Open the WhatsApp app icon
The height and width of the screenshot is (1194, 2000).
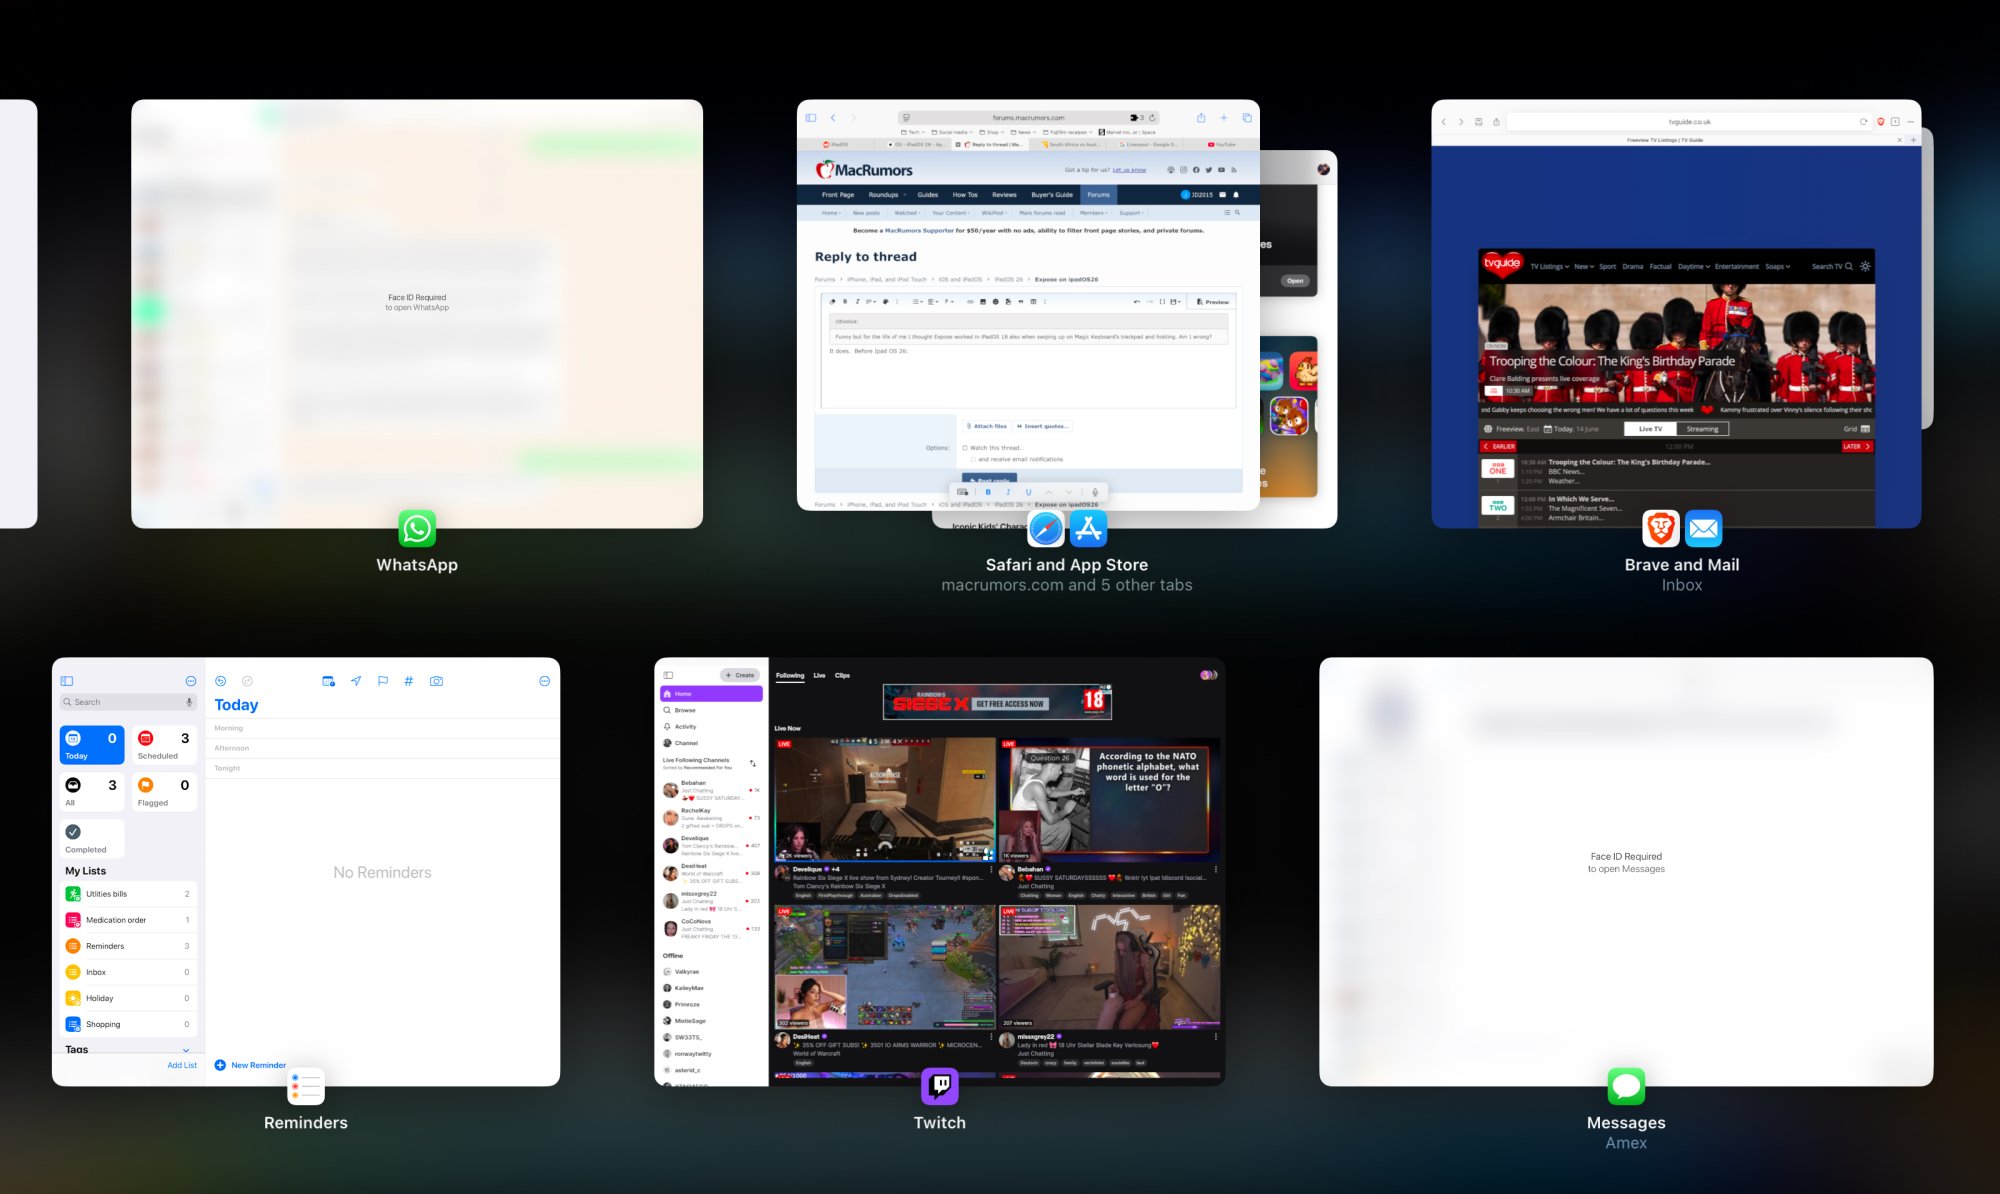(417, 528)
